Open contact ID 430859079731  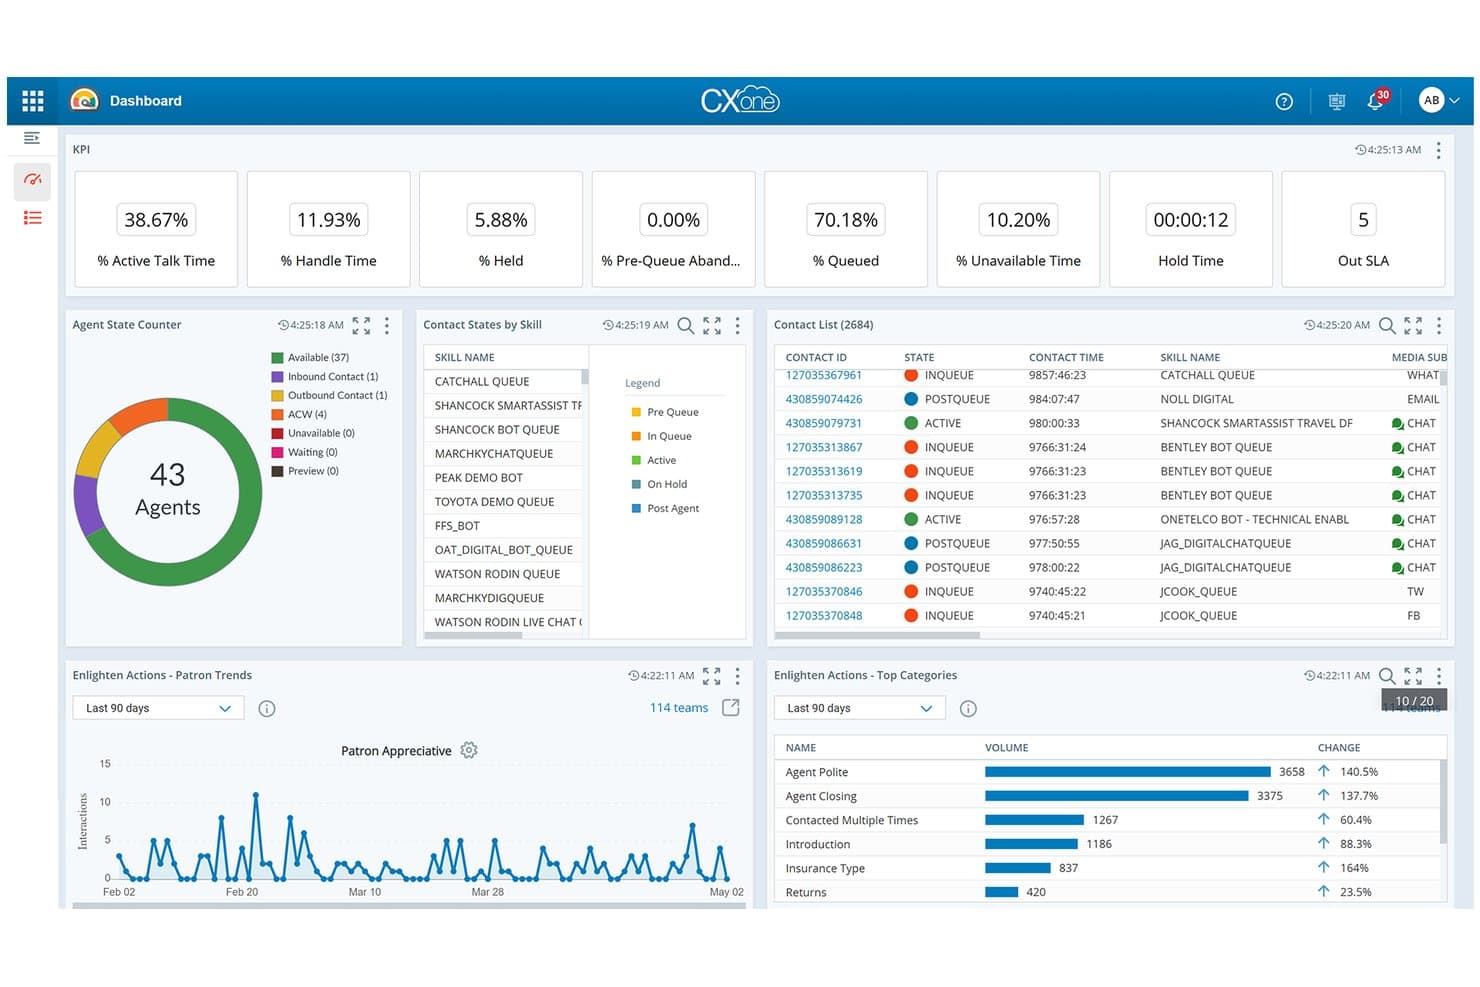pyautogui.click(x=824, y=423)
